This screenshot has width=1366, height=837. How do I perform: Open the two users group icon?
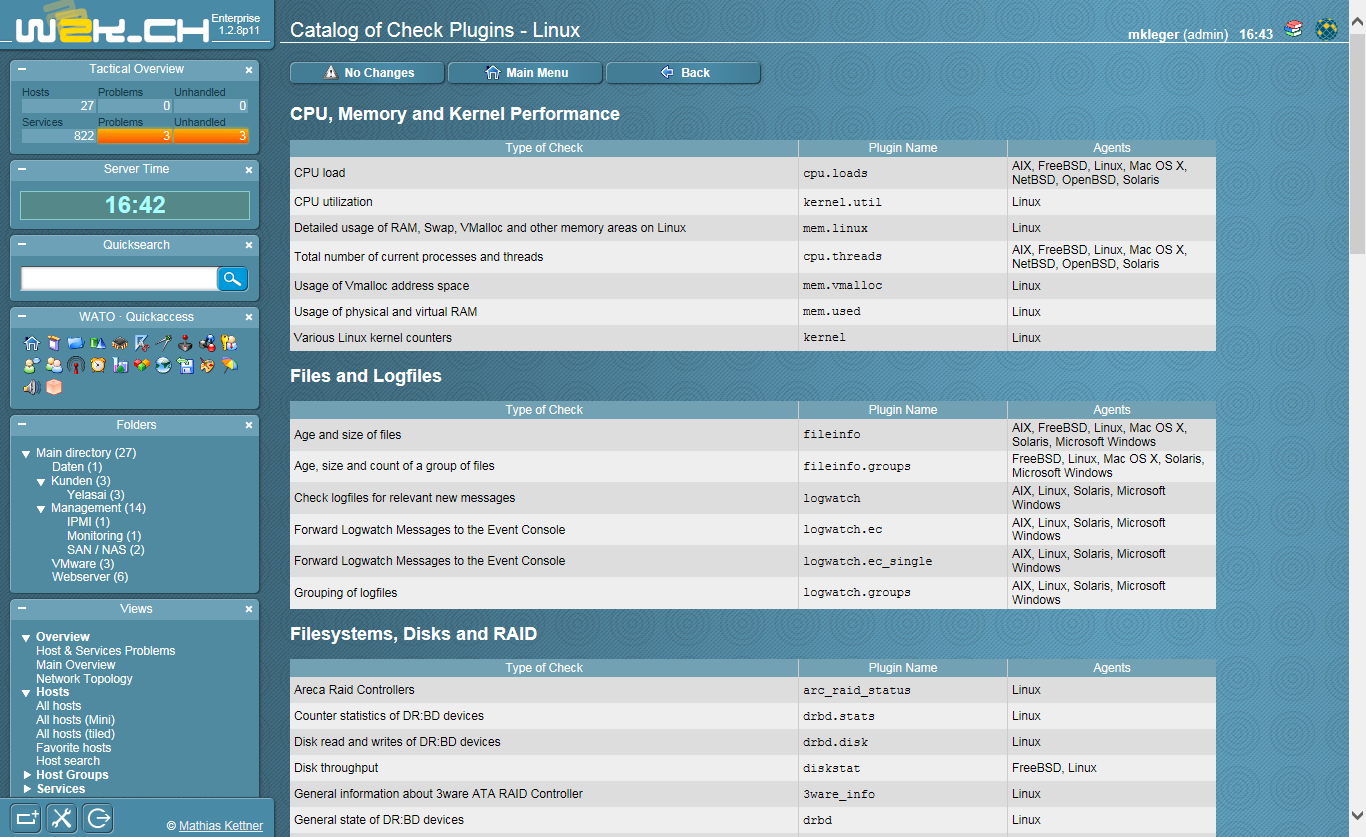click(x=54, y=365)
